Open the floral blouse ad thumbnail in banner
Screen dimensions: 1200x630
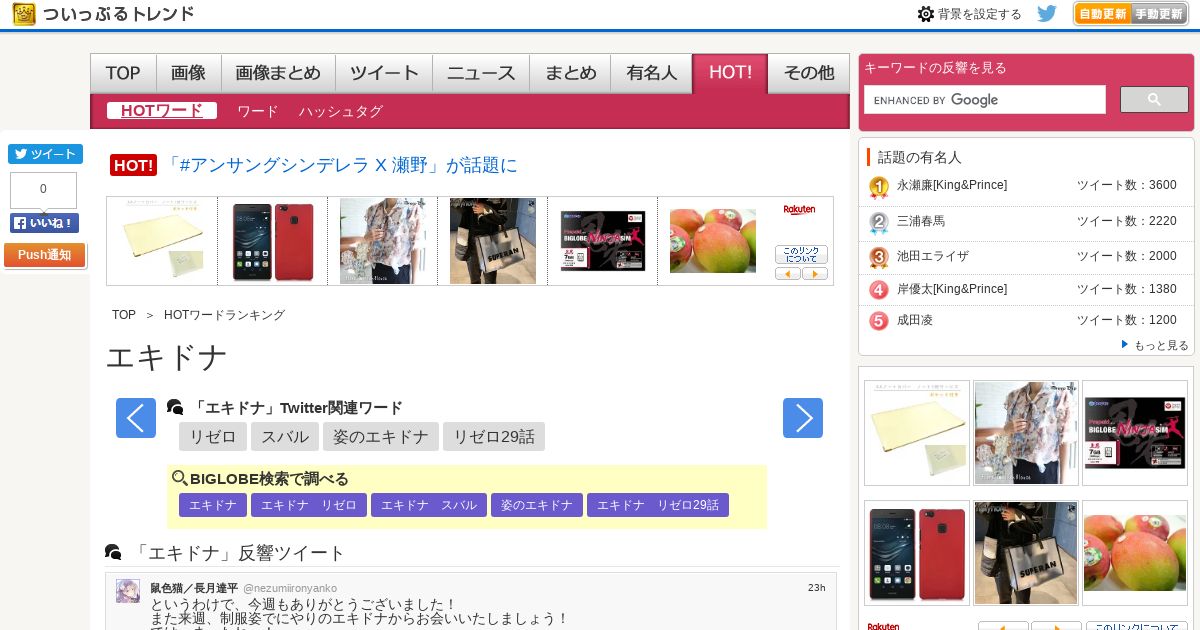click(383, 241)
